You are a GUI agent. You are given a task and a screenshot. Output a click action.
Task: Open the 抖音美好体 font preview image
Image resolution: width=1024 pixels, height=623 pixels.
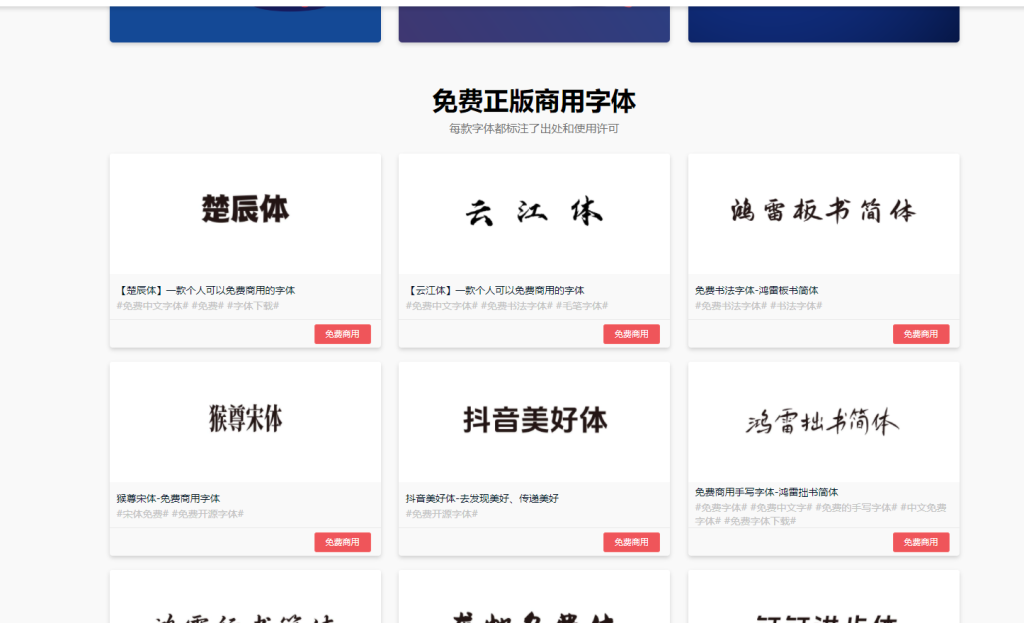(534, 420)
